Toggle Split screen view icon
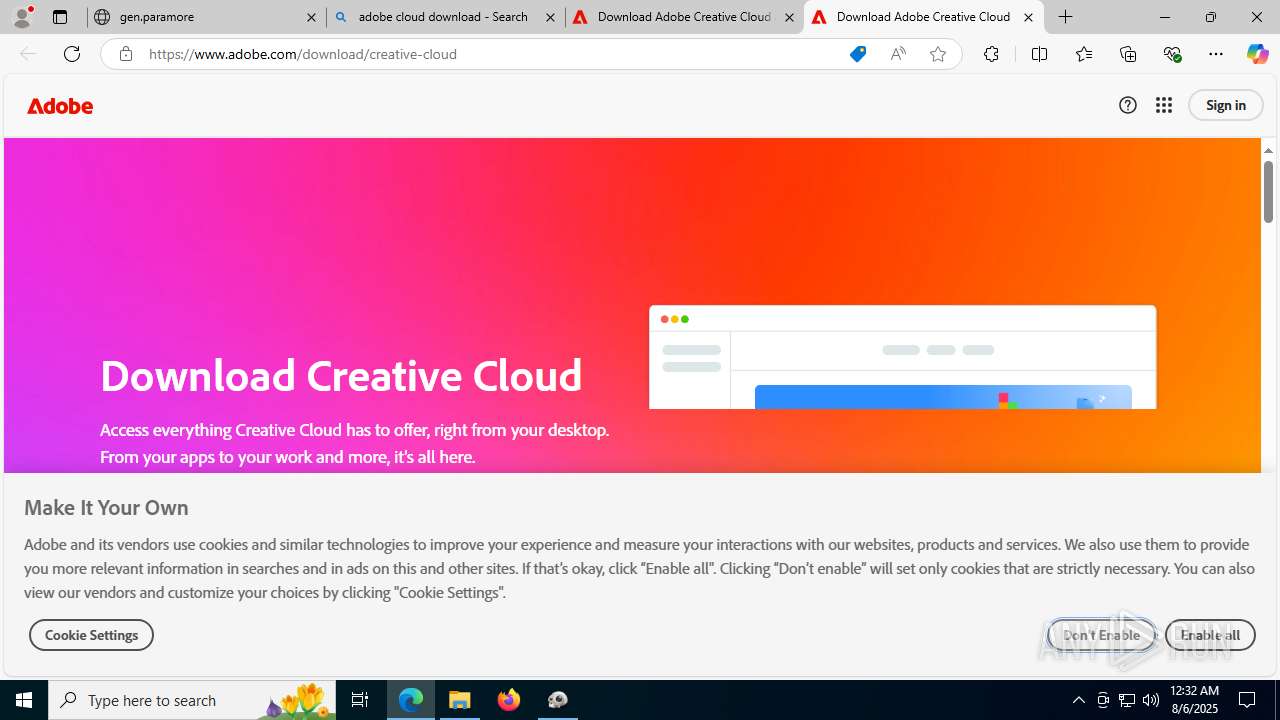 tap(1039, 54)
